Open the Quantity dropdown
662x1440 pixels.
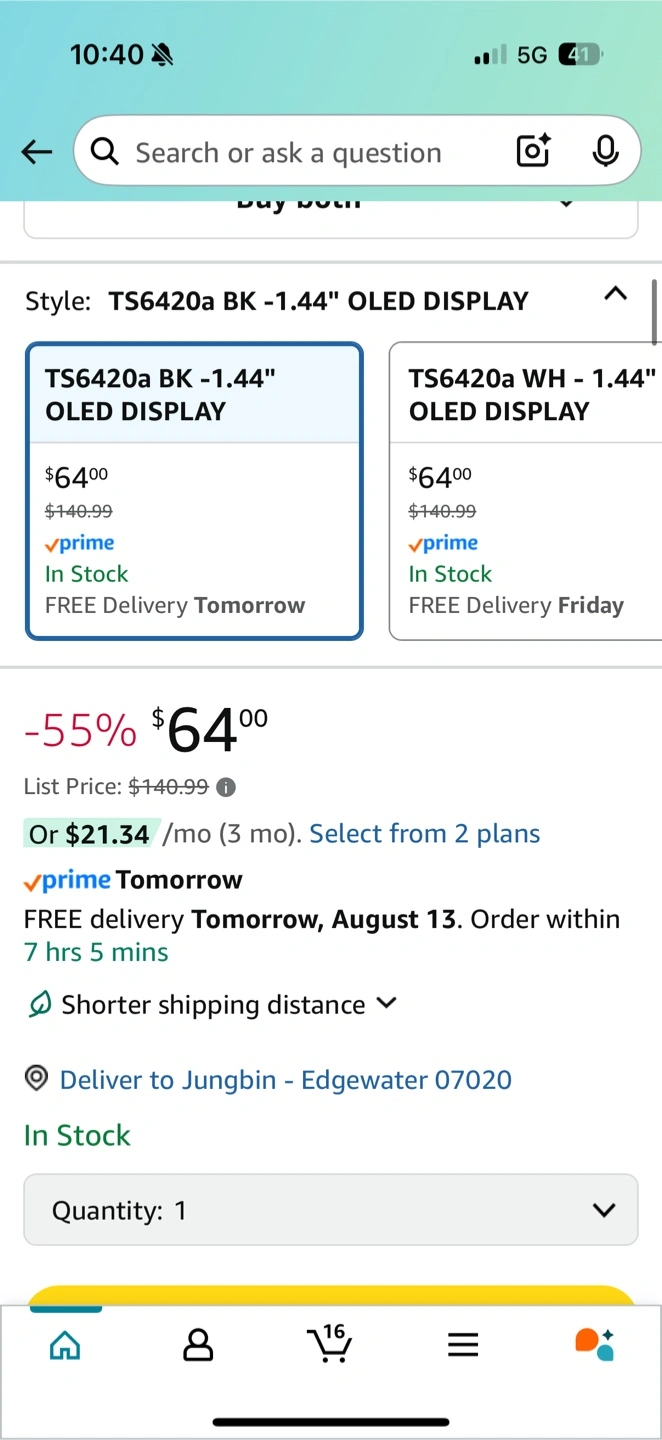click(x=331, y=1210)
